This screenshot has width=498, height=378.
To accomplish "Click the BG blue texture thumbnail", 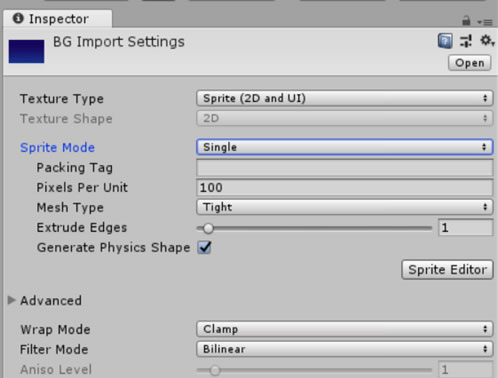I will 26,51.
